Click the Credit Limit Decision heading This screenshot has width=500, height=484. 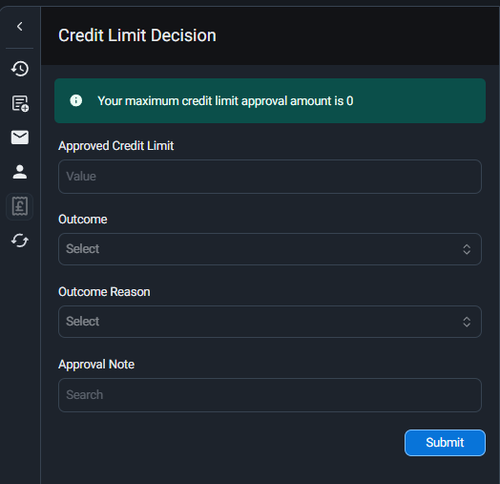(137, 35)
